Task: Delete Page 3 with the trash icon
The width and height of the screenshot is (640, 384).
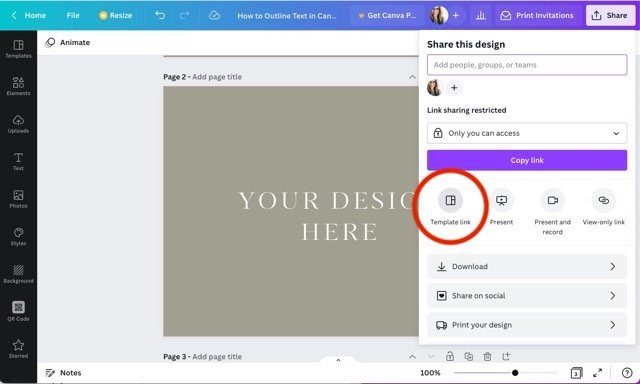Action: (487, 357)
